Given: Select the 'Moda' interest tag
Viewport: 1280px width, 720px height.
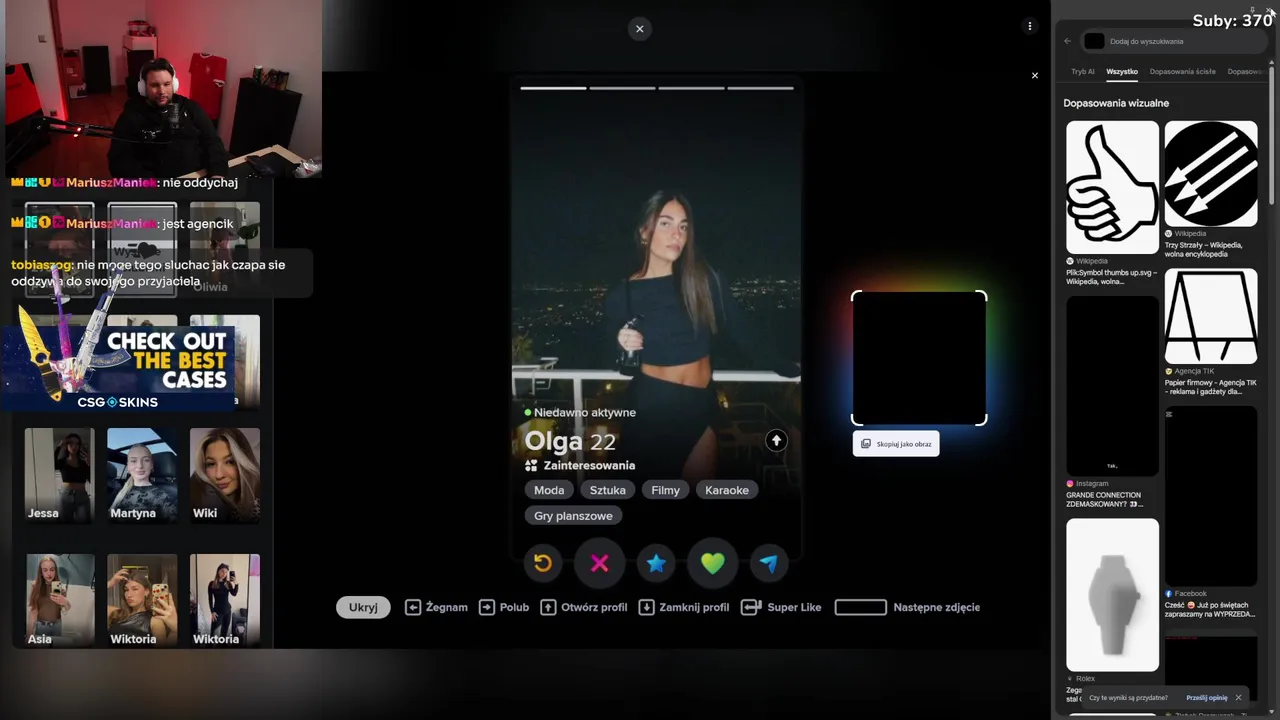Looking at the screenshot, I should click(549, 490).
